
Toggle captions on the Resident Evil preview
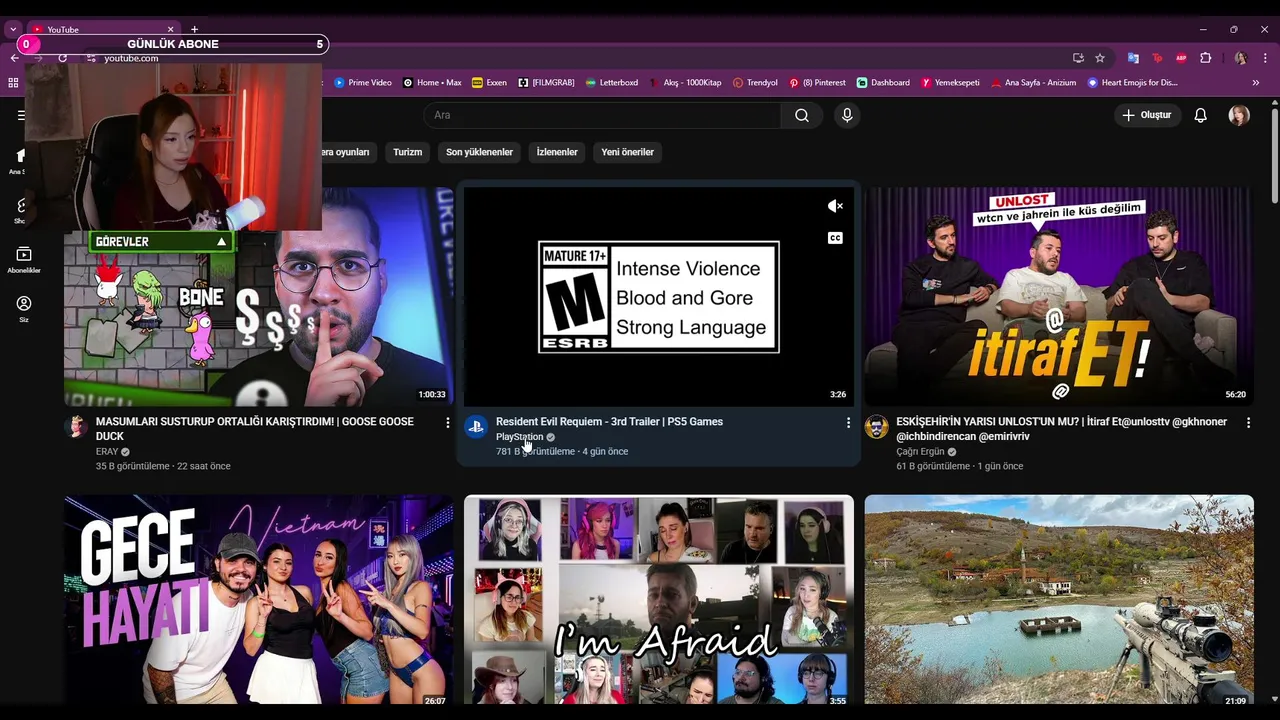pos(835,238)
